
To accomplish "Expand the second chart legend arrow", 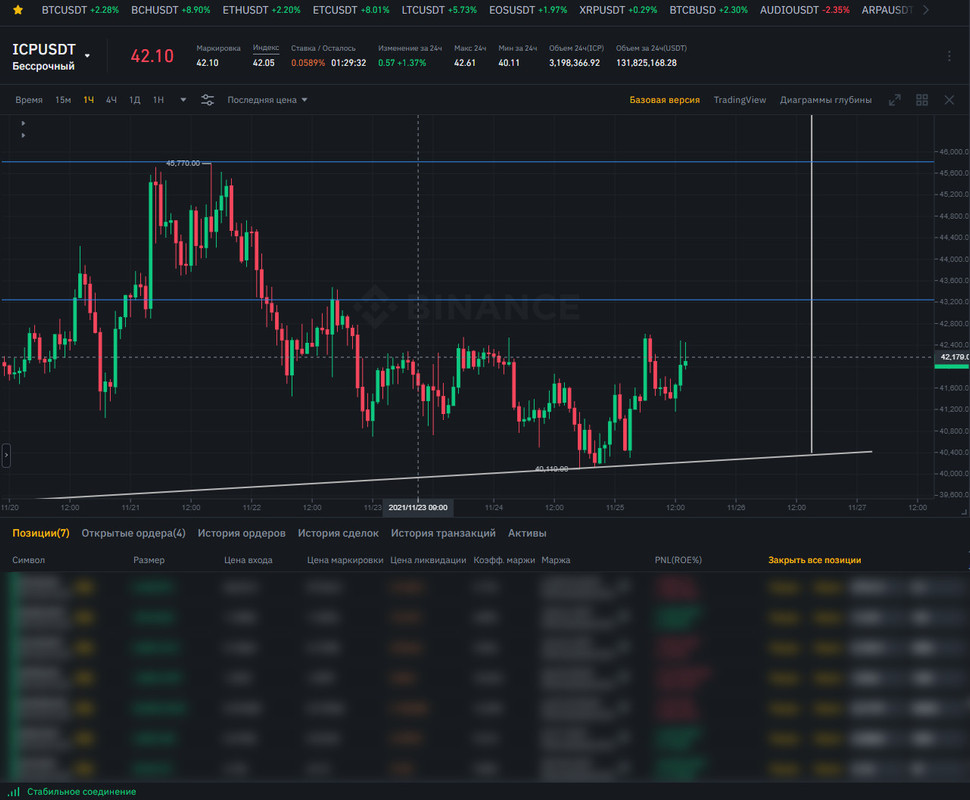I will (24, 135).
